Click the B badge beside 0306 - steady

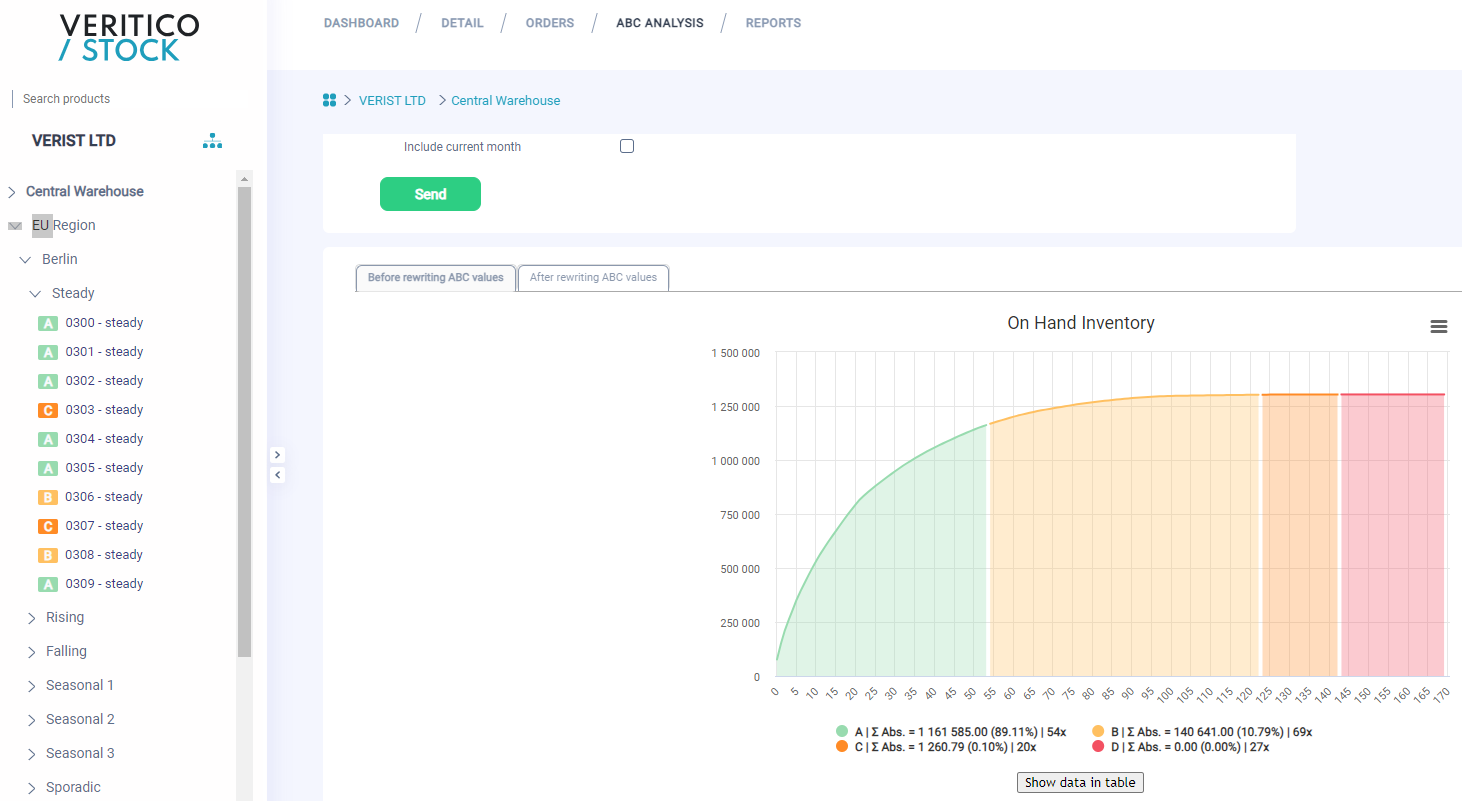click(47, 497)
